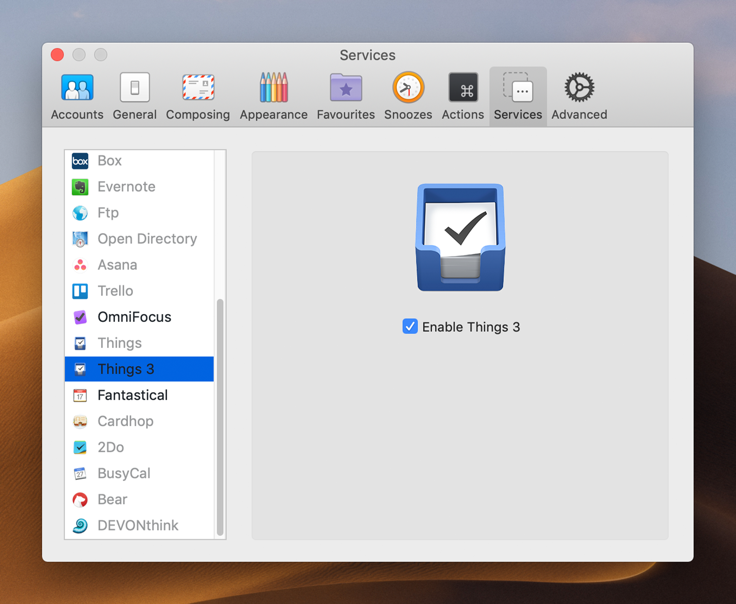Open the Actions command-key icon
This screenshot has height=604, width=736.
(x=463, y=87)
